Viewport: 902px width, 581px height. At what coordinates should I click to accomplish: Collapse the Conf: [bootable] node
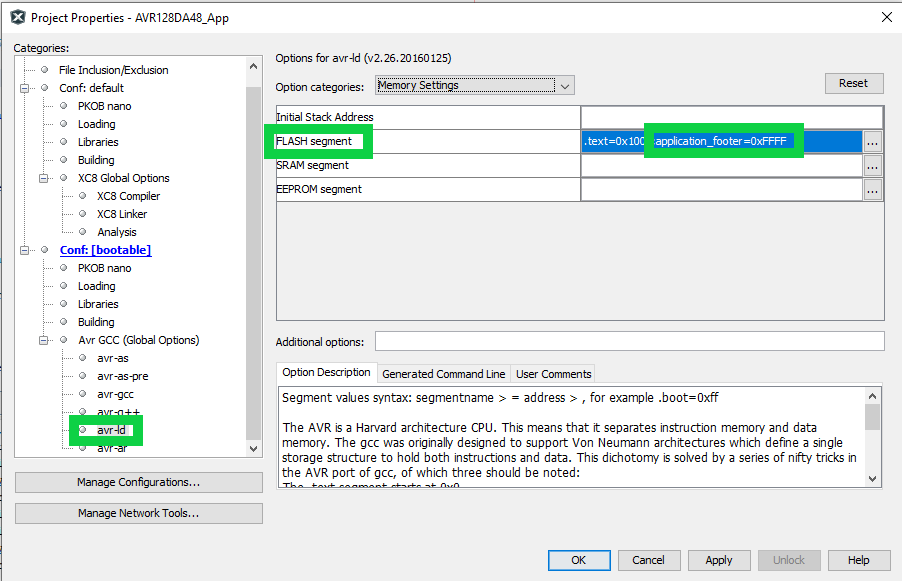tap(25, 250)
